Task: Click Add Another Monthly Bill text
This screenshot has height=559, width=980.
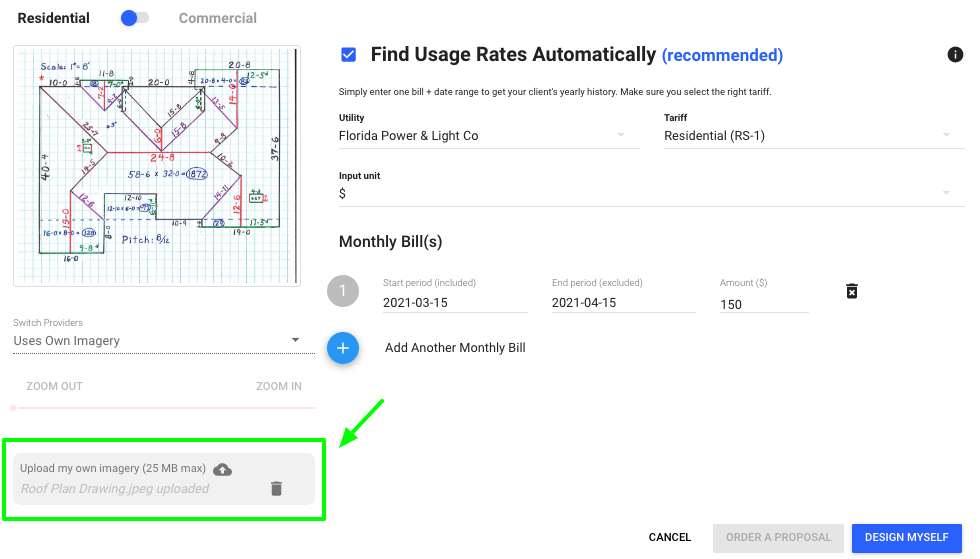Action: coord(455,348)
